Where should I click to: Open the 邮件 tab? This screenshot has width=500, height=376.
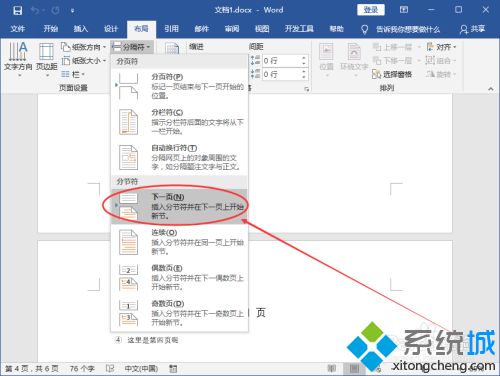[x=202, y=29]
